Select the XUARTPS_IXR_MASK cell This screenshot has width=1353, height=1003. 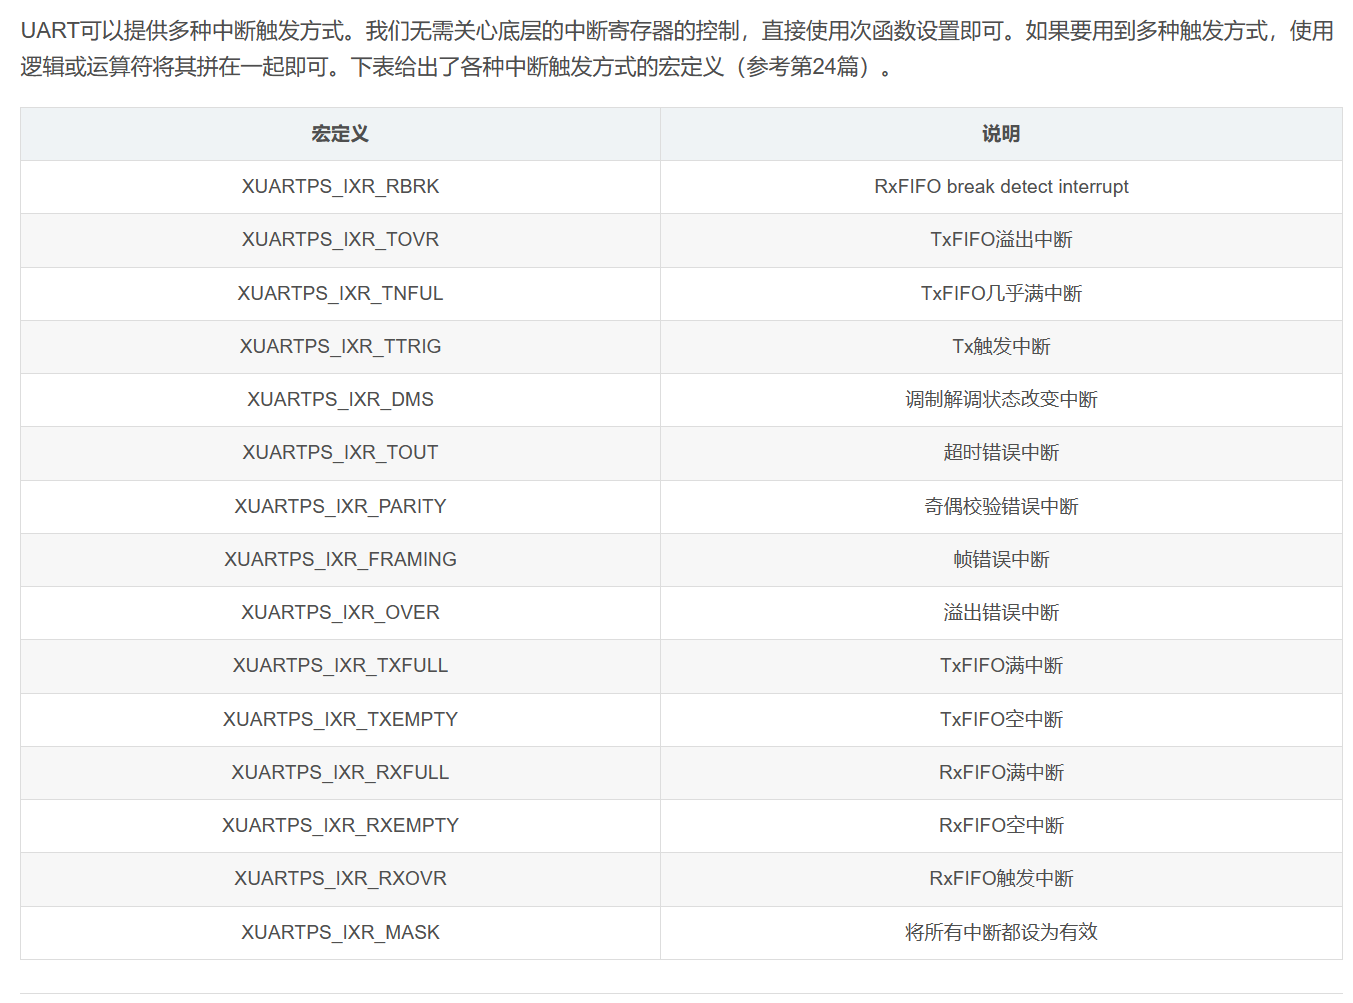click(x=340, y=933)
